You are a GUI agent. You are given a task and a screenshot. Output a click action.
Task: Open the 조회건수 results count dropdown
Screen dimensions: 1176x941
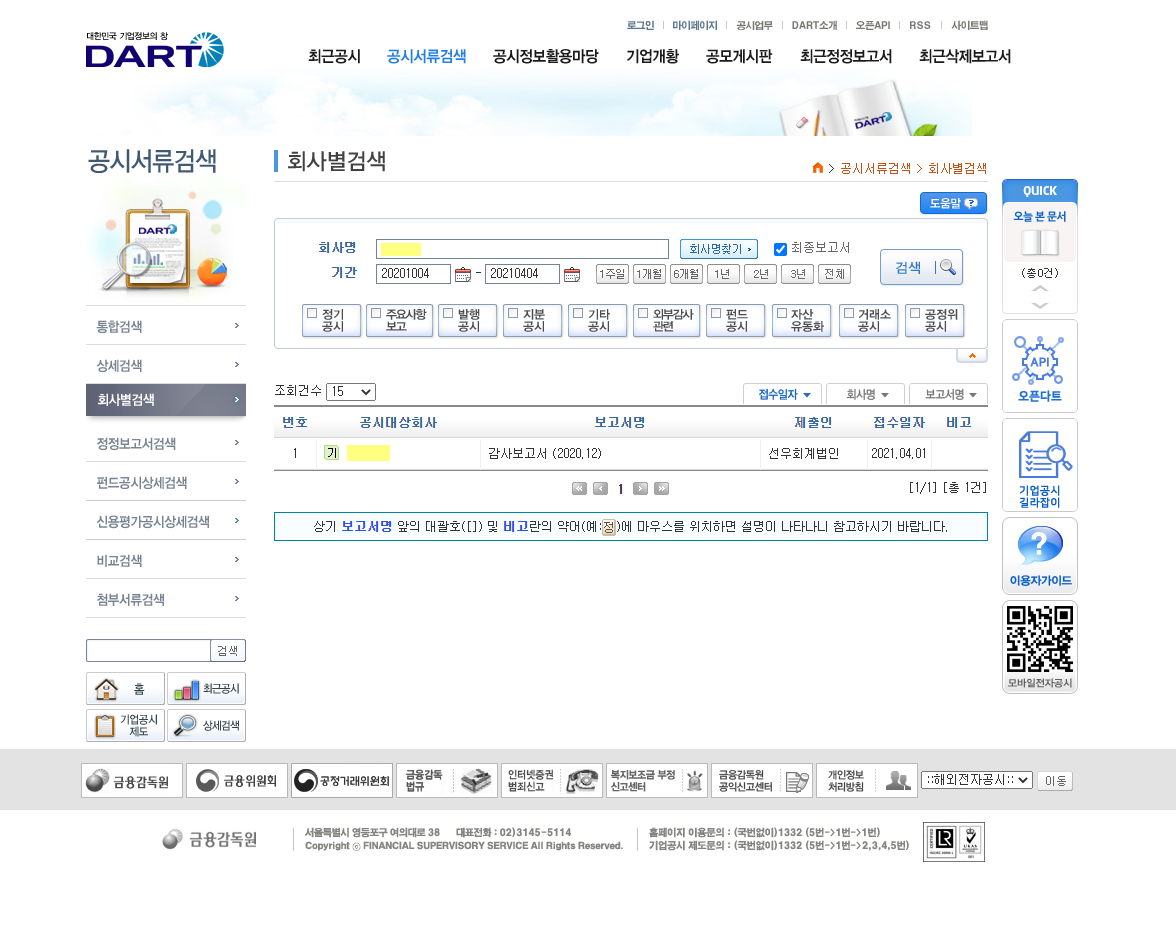click(350, 392)
